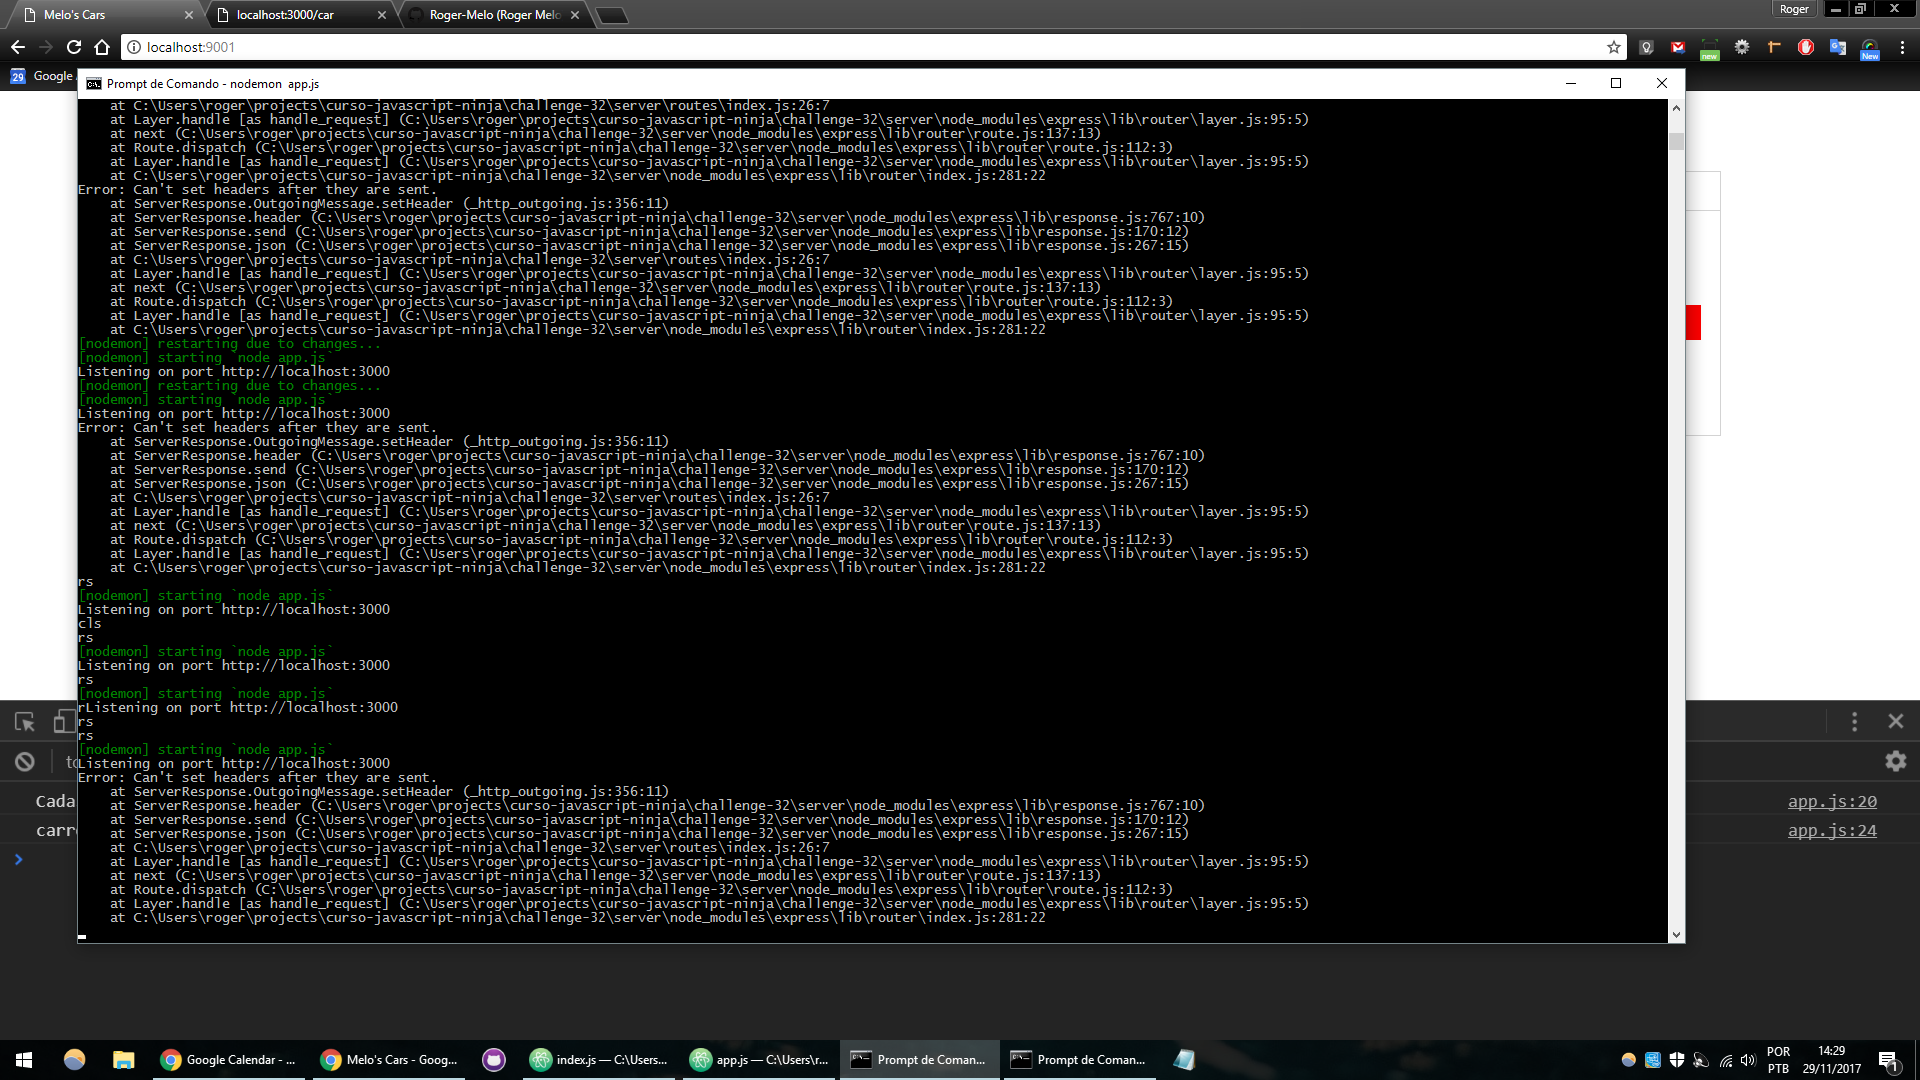Open DevTools settings with the gear icon
Screen dimensions: 1920x1080
click(1896, 761)
